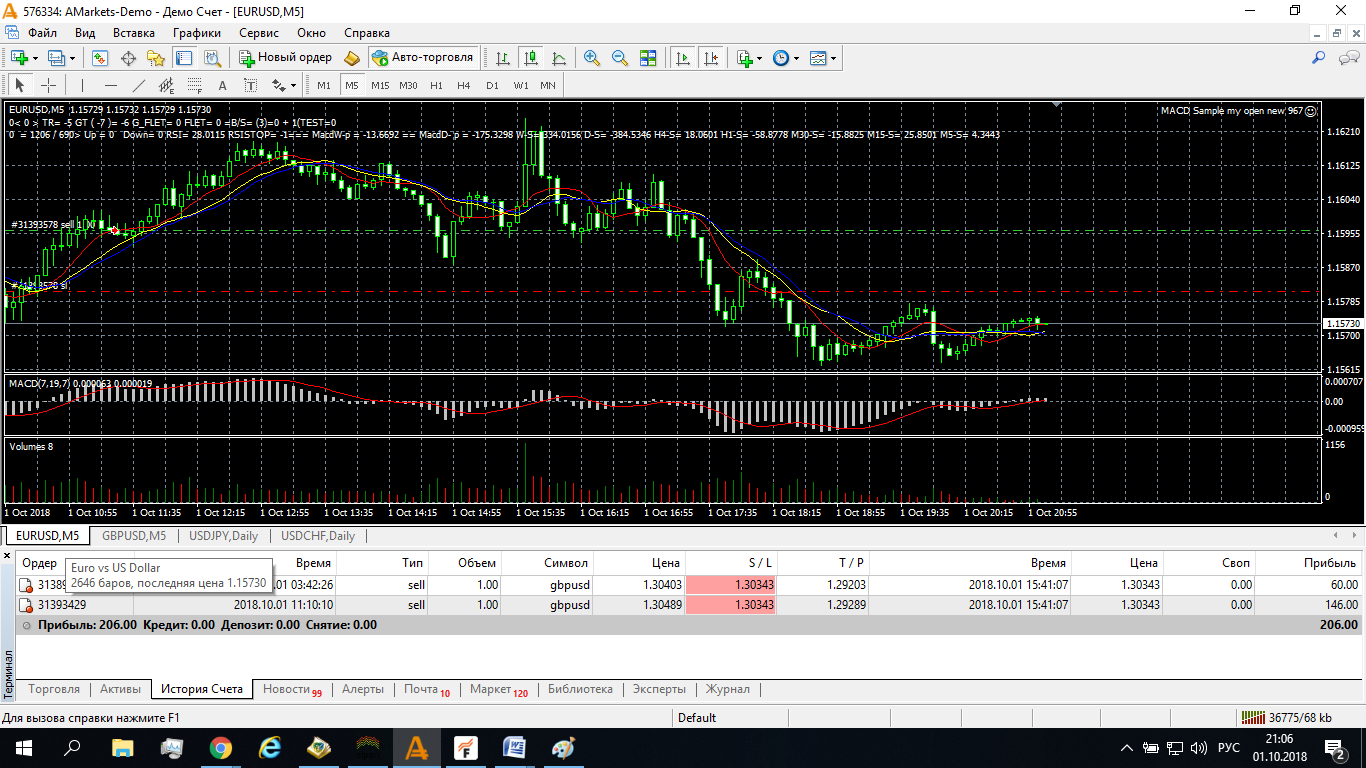
Task: Open the Новости terminal tab
Action: tap(292, 689)
